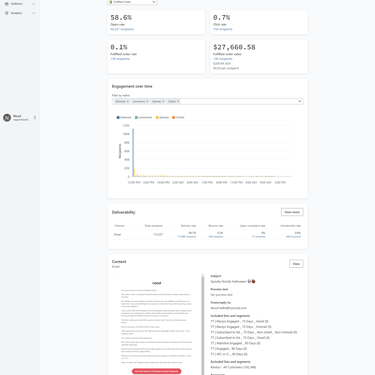Open the account switcher arrows

tap(35, 118)
